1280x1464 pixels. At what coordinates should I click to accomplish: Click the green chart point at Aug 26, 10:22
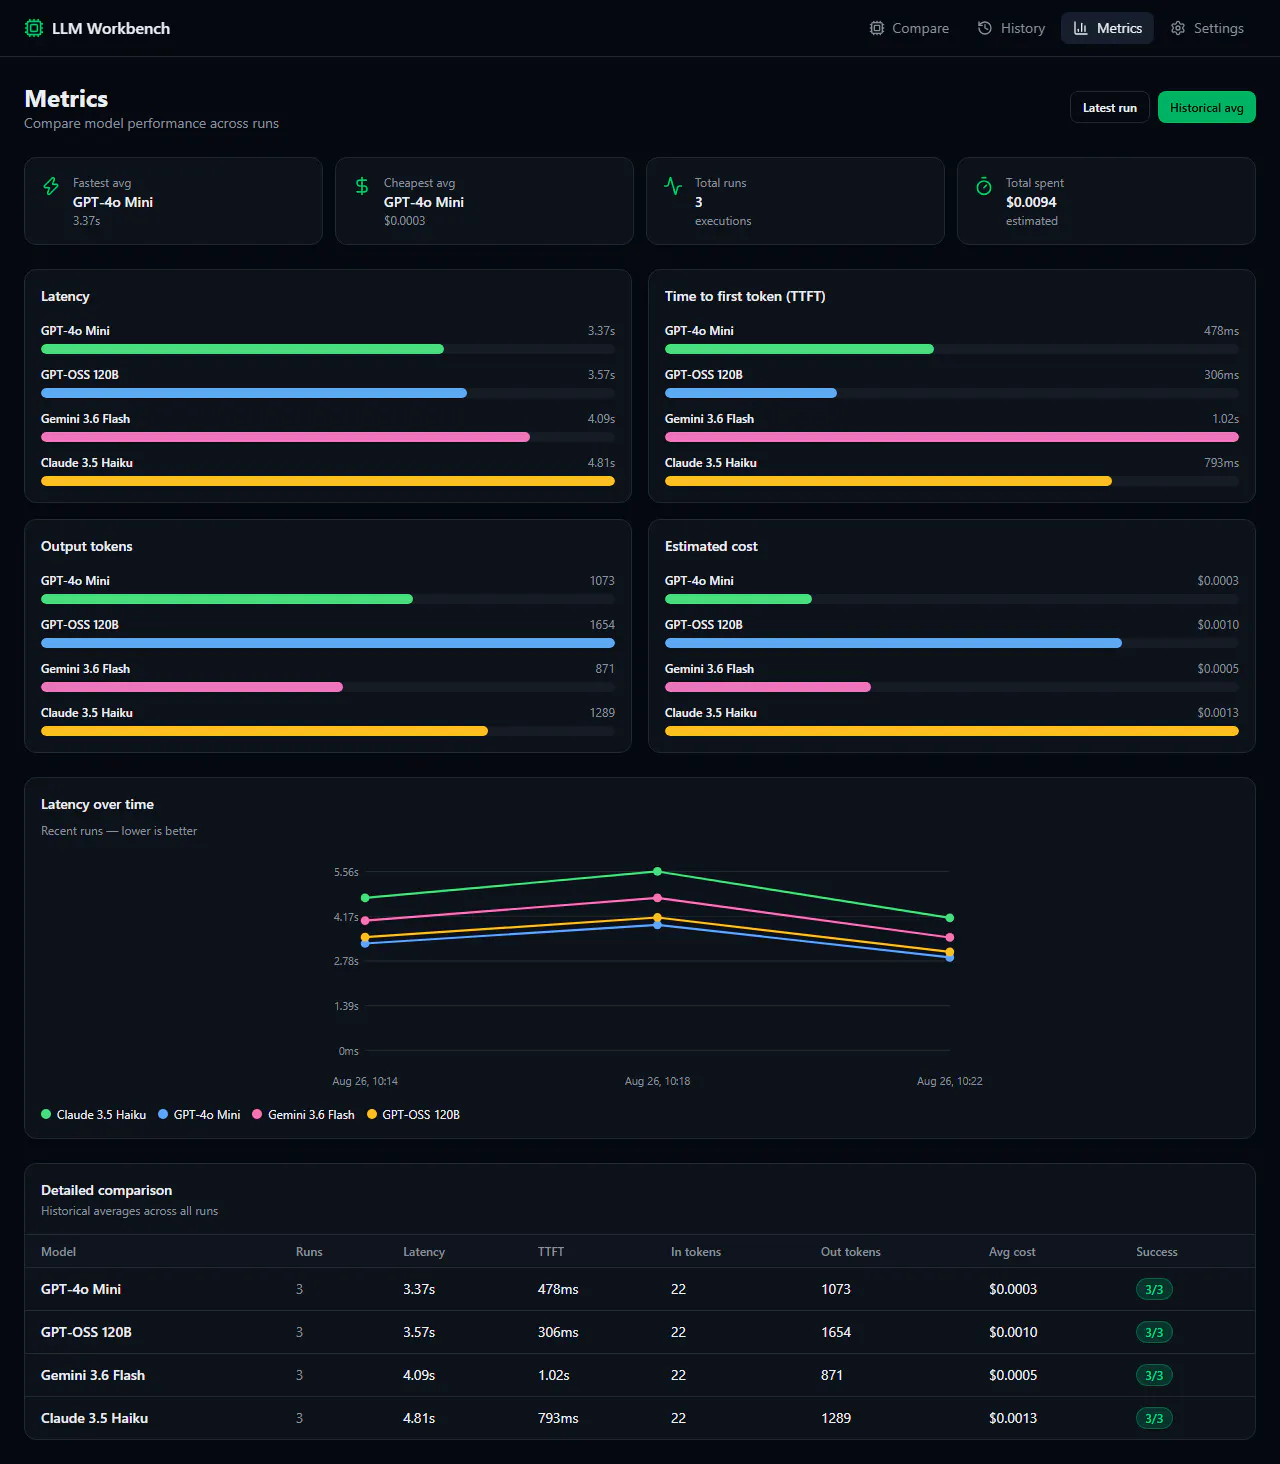point(950,918)
